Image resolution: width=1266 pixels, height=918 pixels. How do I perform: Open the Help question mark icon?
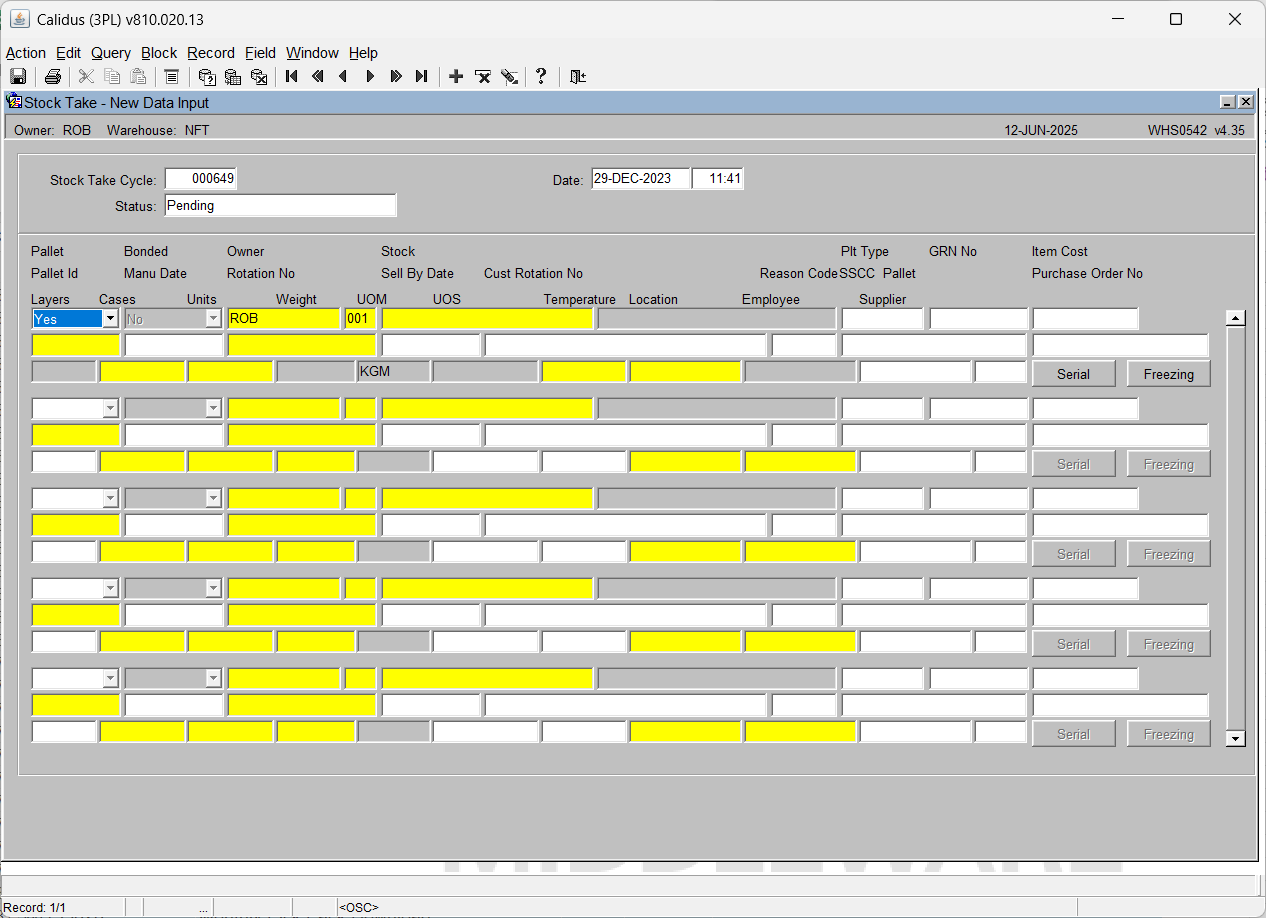tap(541, 76)
